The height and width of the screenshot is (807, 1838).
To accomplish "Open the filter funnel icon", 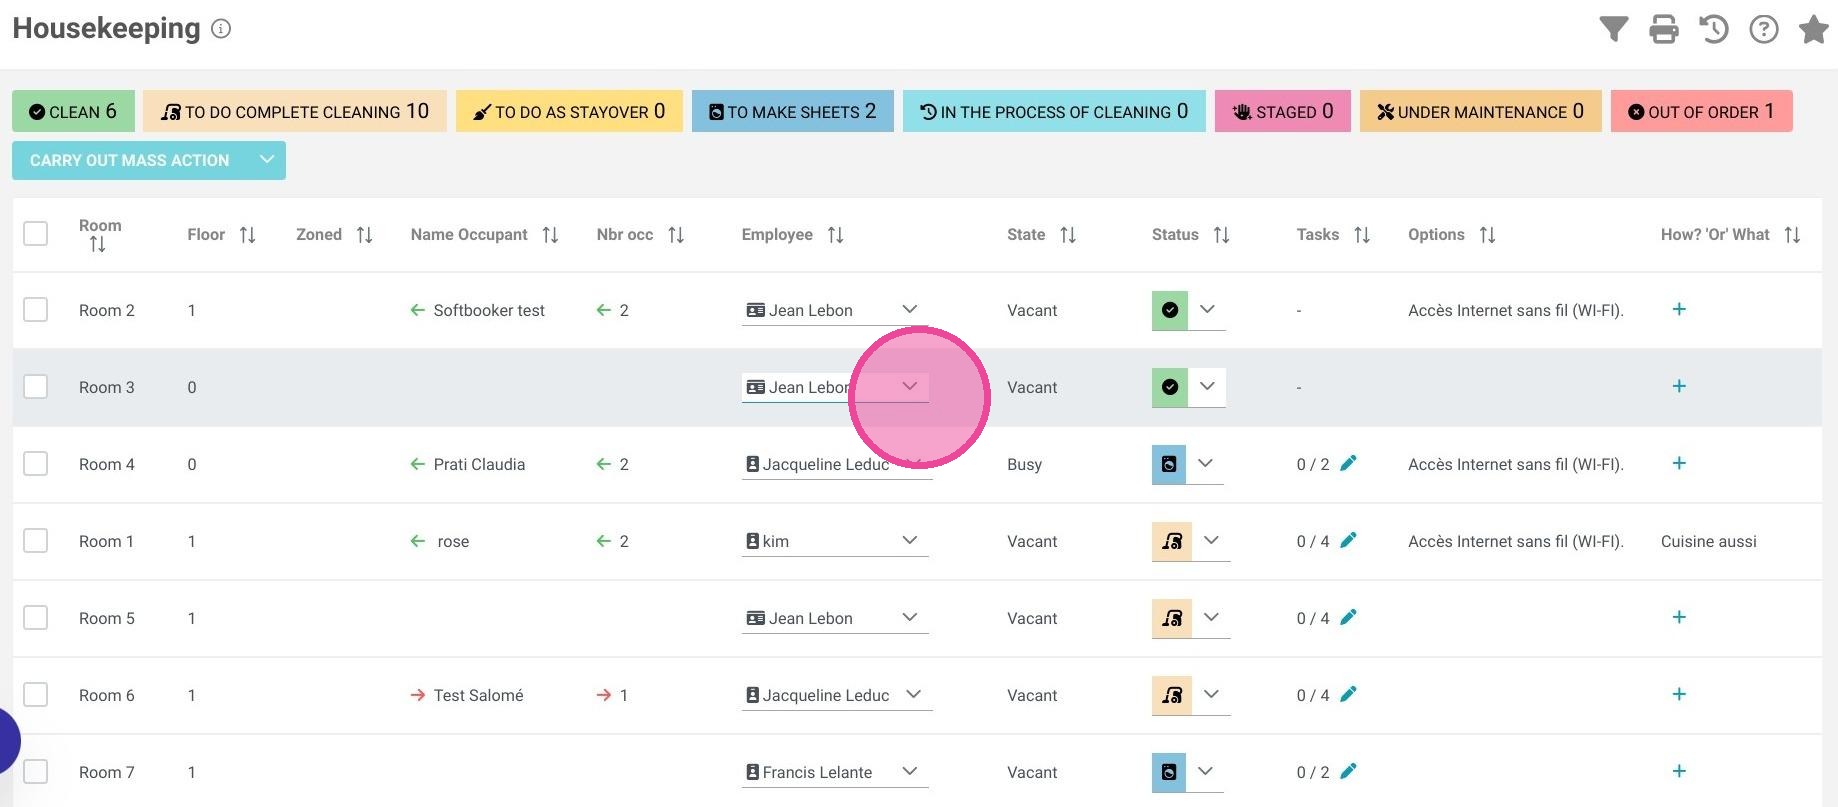I will 1613,29.
